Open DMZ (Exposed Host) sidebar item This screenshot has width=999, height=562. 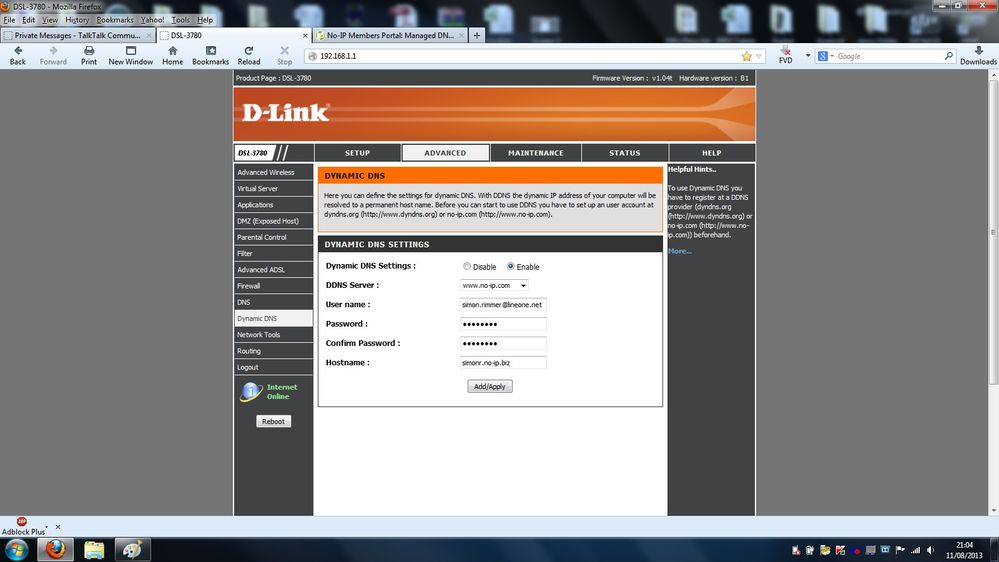coord(273,221)
